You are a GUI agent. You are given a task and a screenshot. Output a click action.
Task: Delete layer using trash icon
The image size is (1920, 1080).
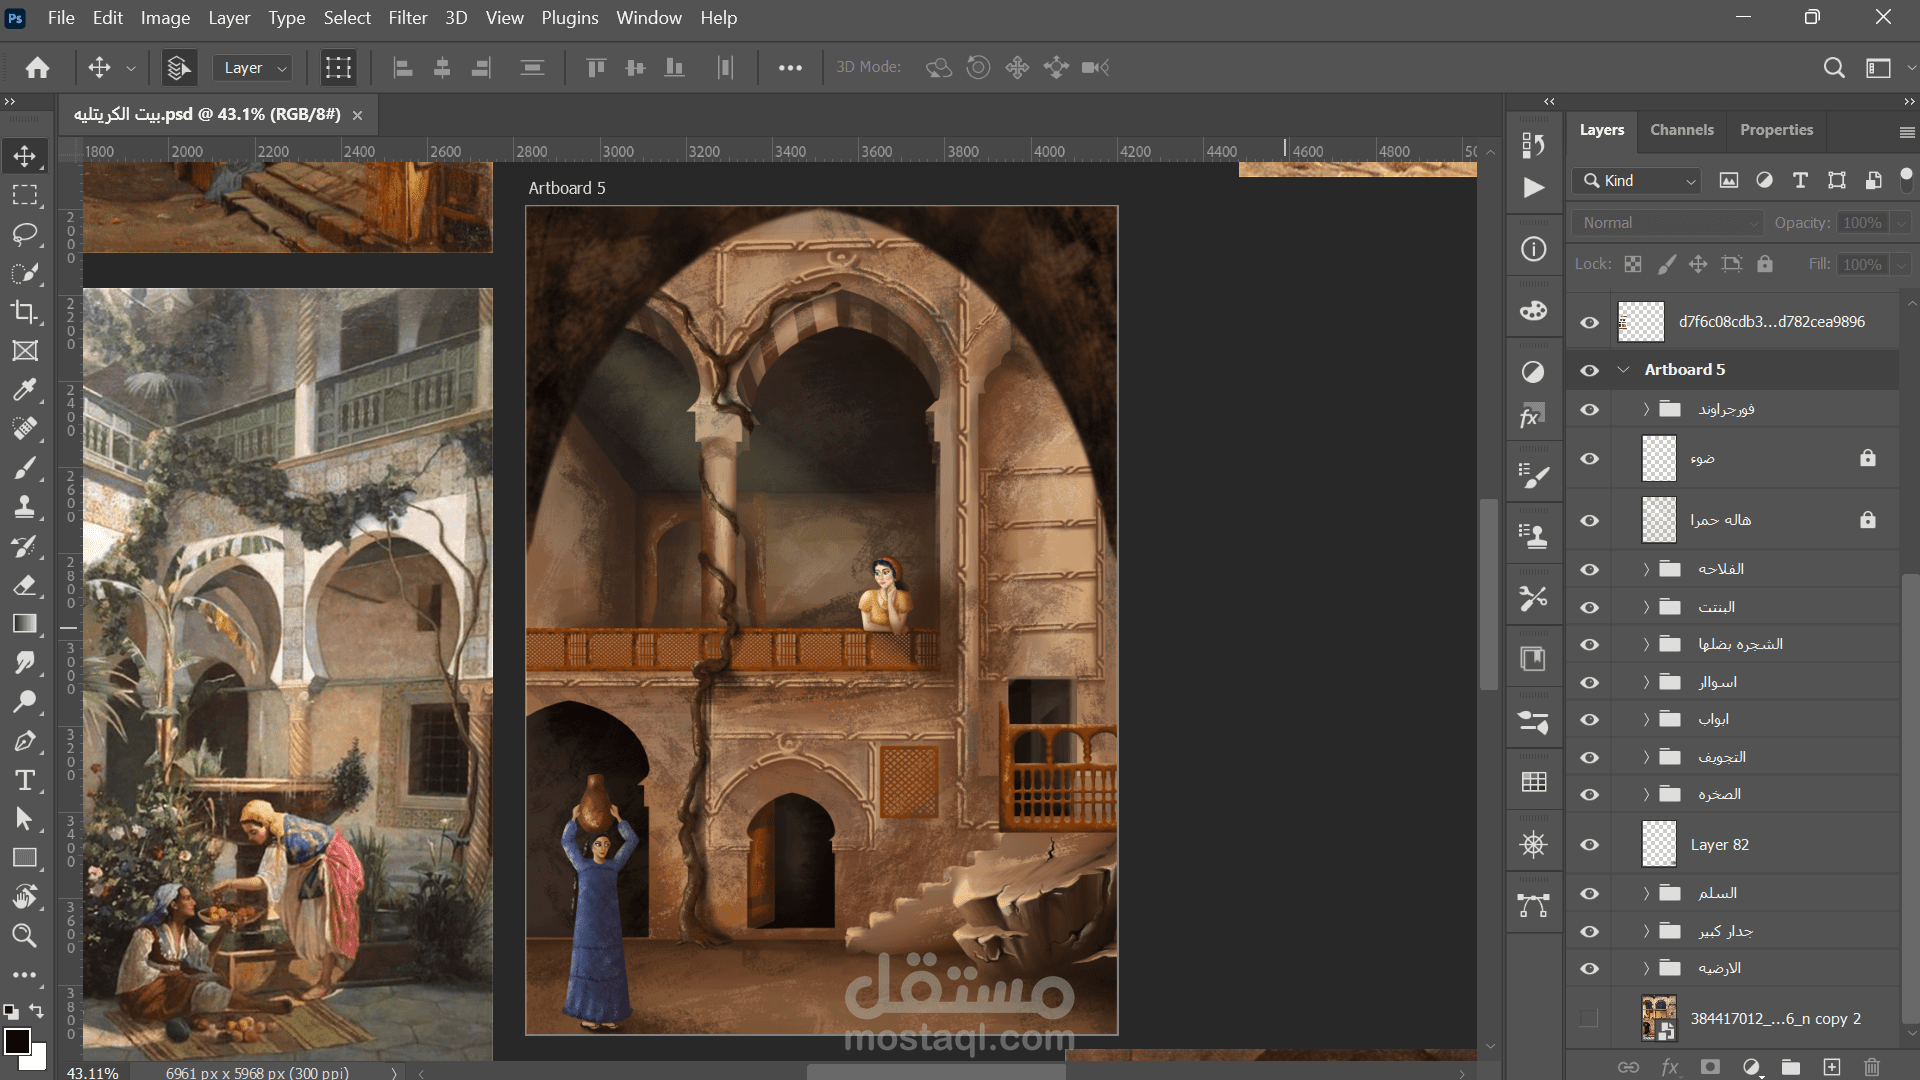[1872, 1067]
